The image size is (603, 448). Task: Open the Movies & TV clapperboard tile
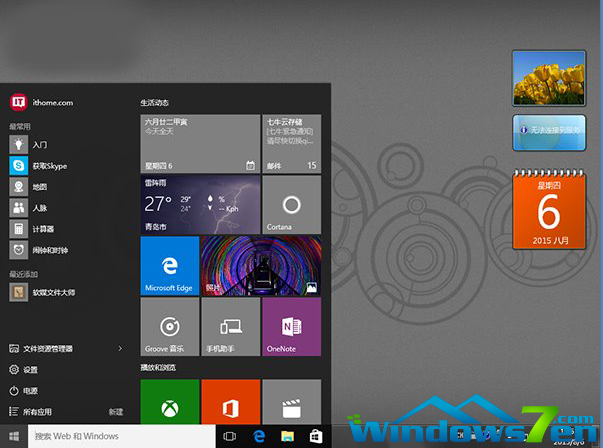coord(292,402)
